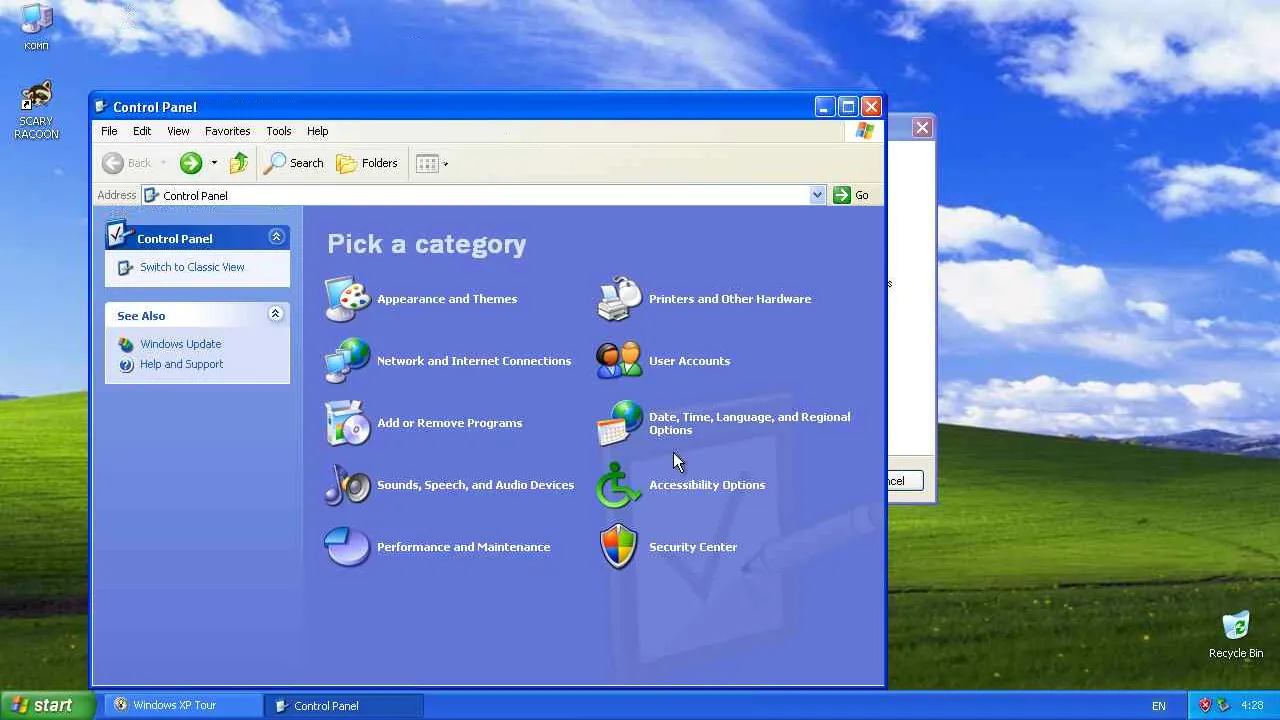Open the User Accounts people icon

click(x=620, y=361)
